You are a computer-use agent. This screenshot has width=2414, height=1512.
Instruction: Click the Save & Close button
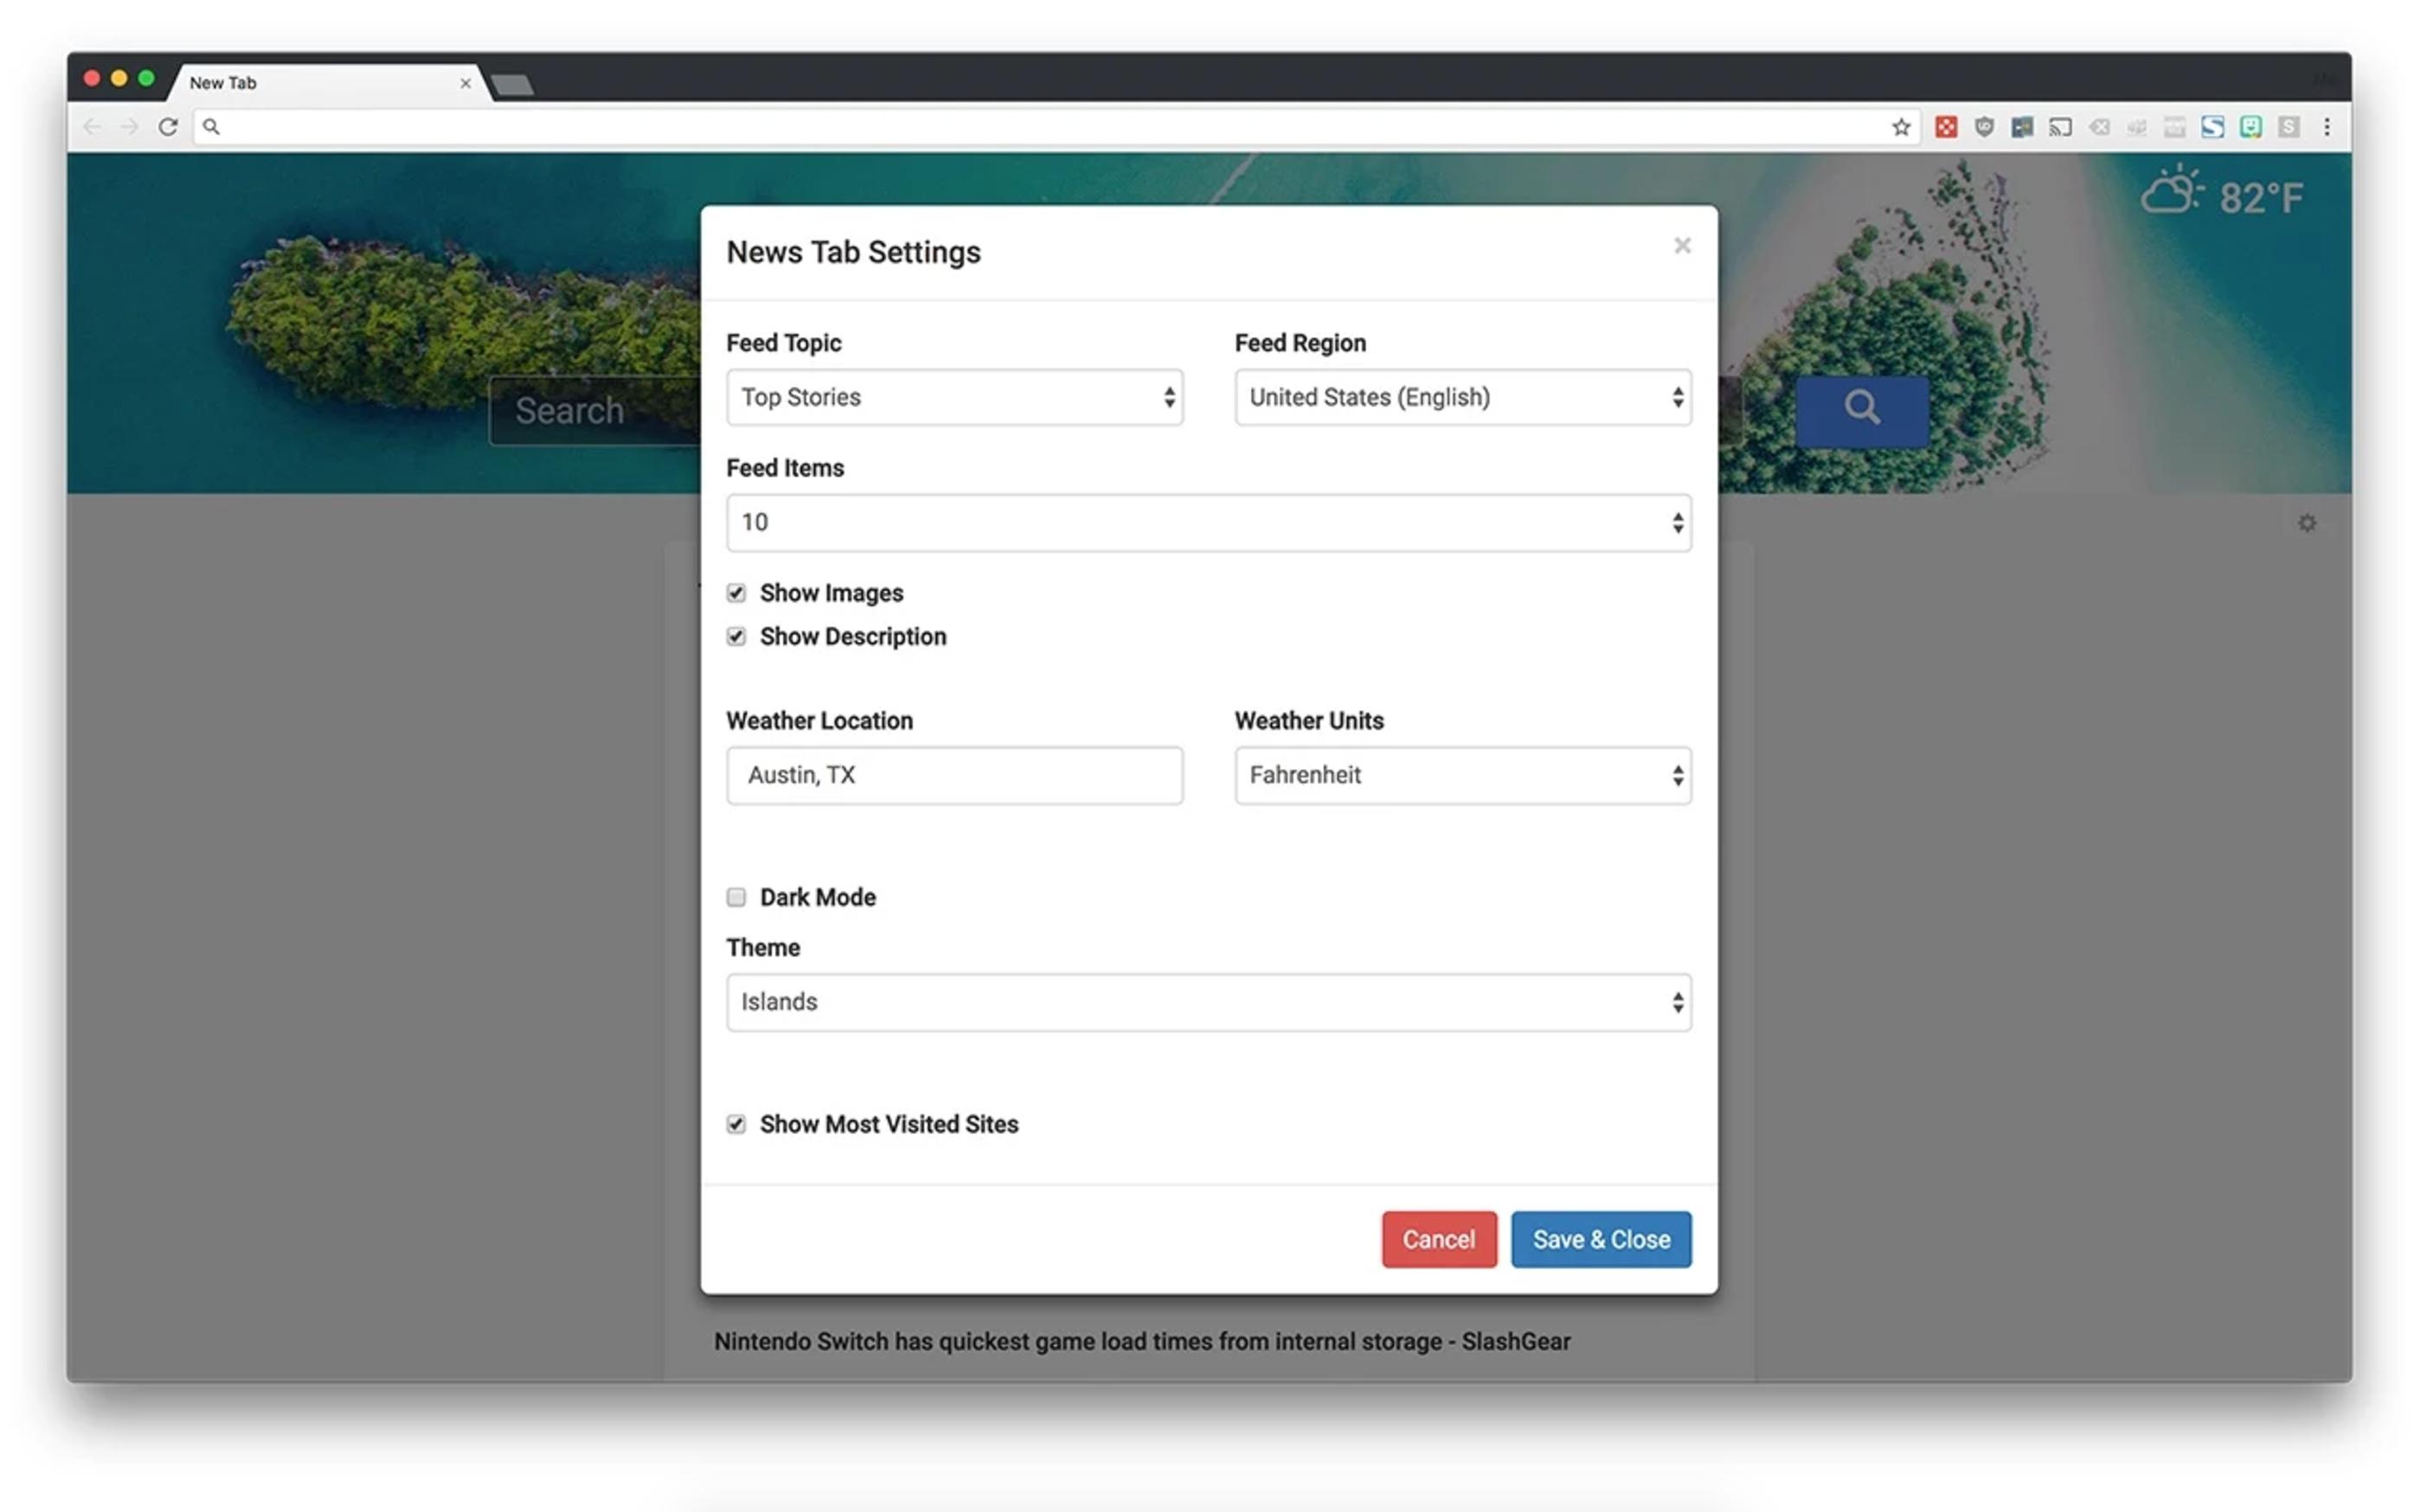tap(1600, 1239)
